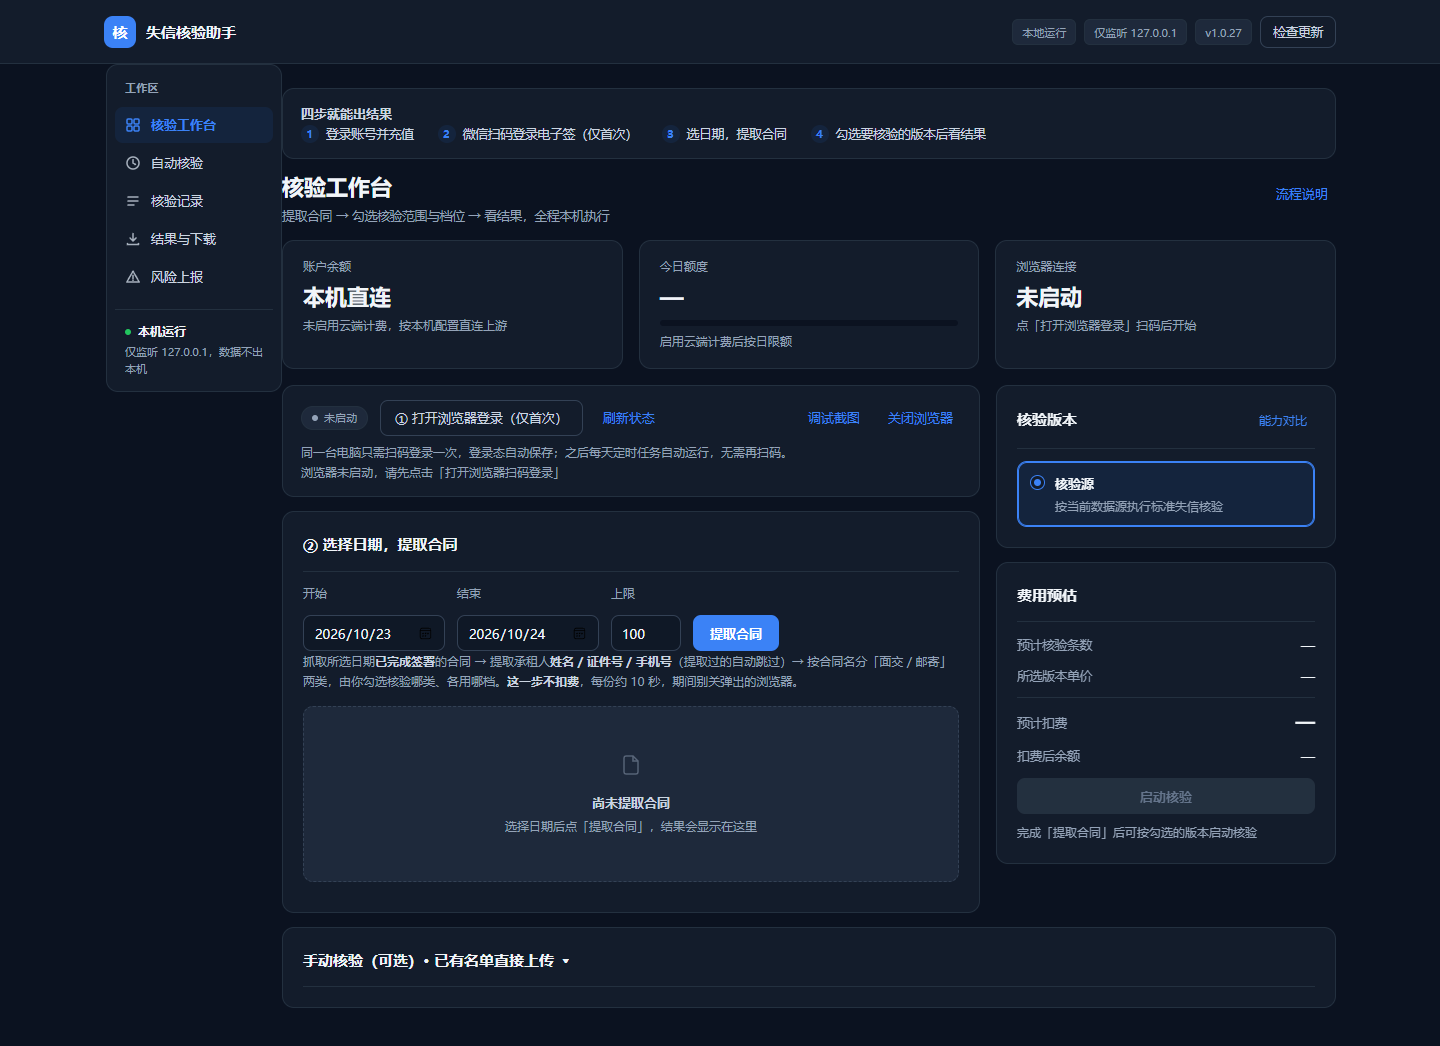
Task: Click step 1 登录账号并充值
Action: pyautogui.click(x=358, y=134)
